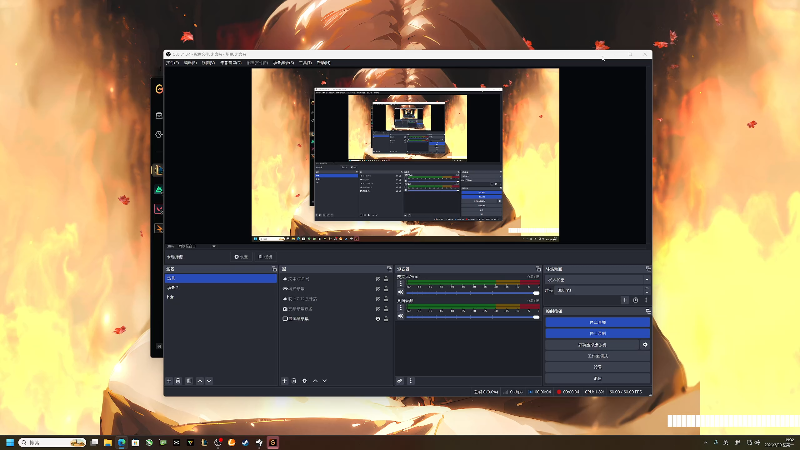Click the Settings button in Controls panel
The image size is (800, 450).
597,366
